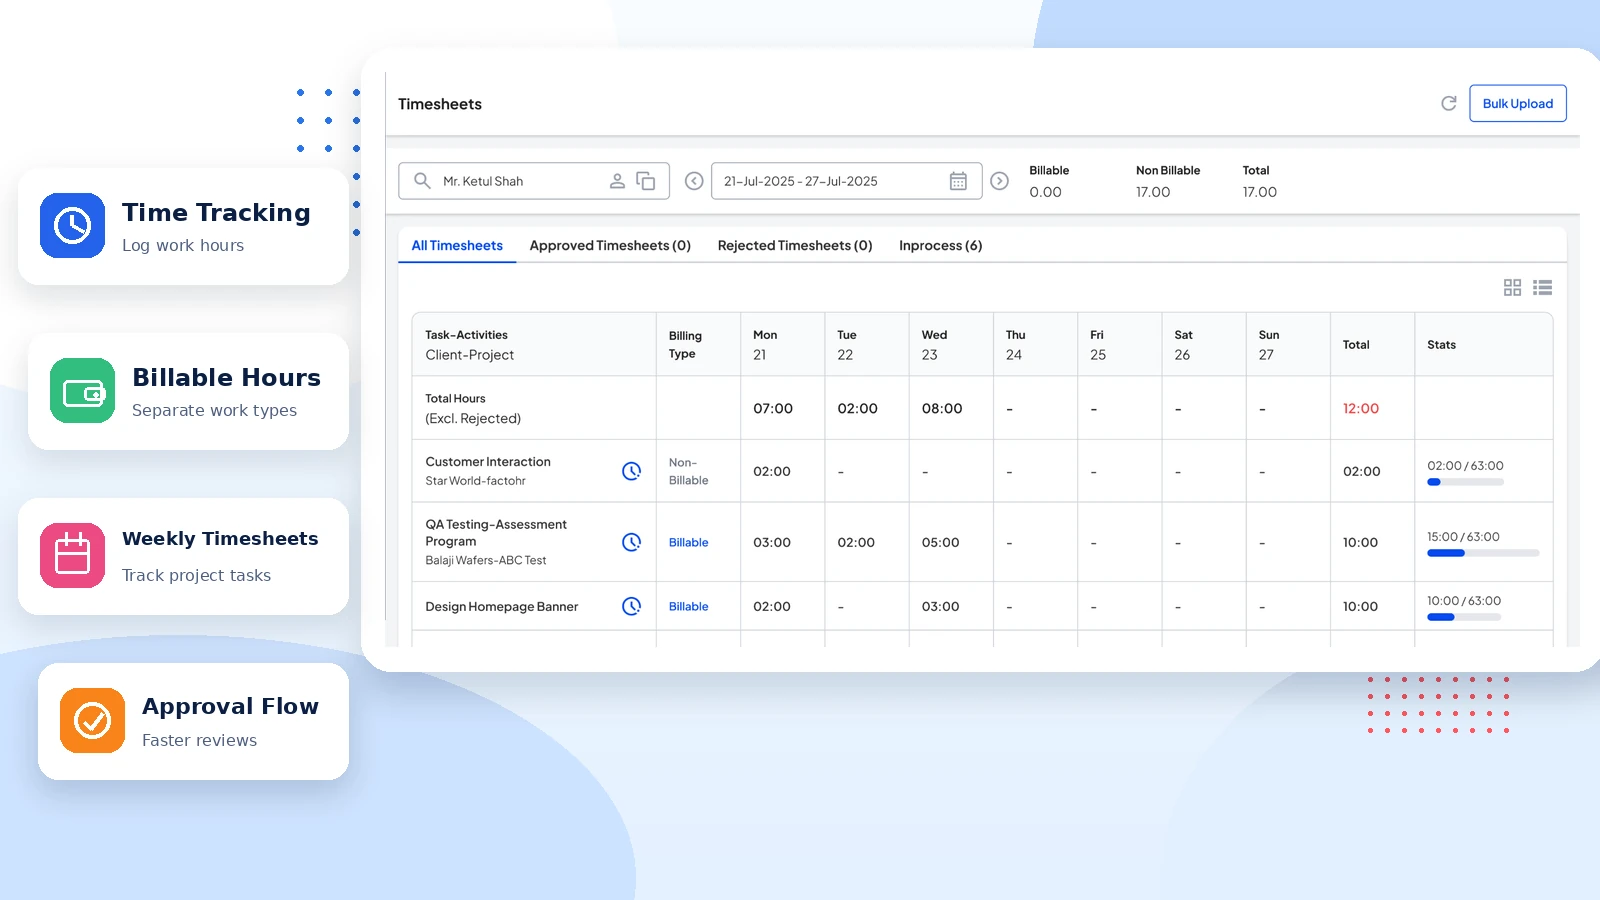Click the Billable 0.00 summary value
1600x900 pixels.
1045,192
